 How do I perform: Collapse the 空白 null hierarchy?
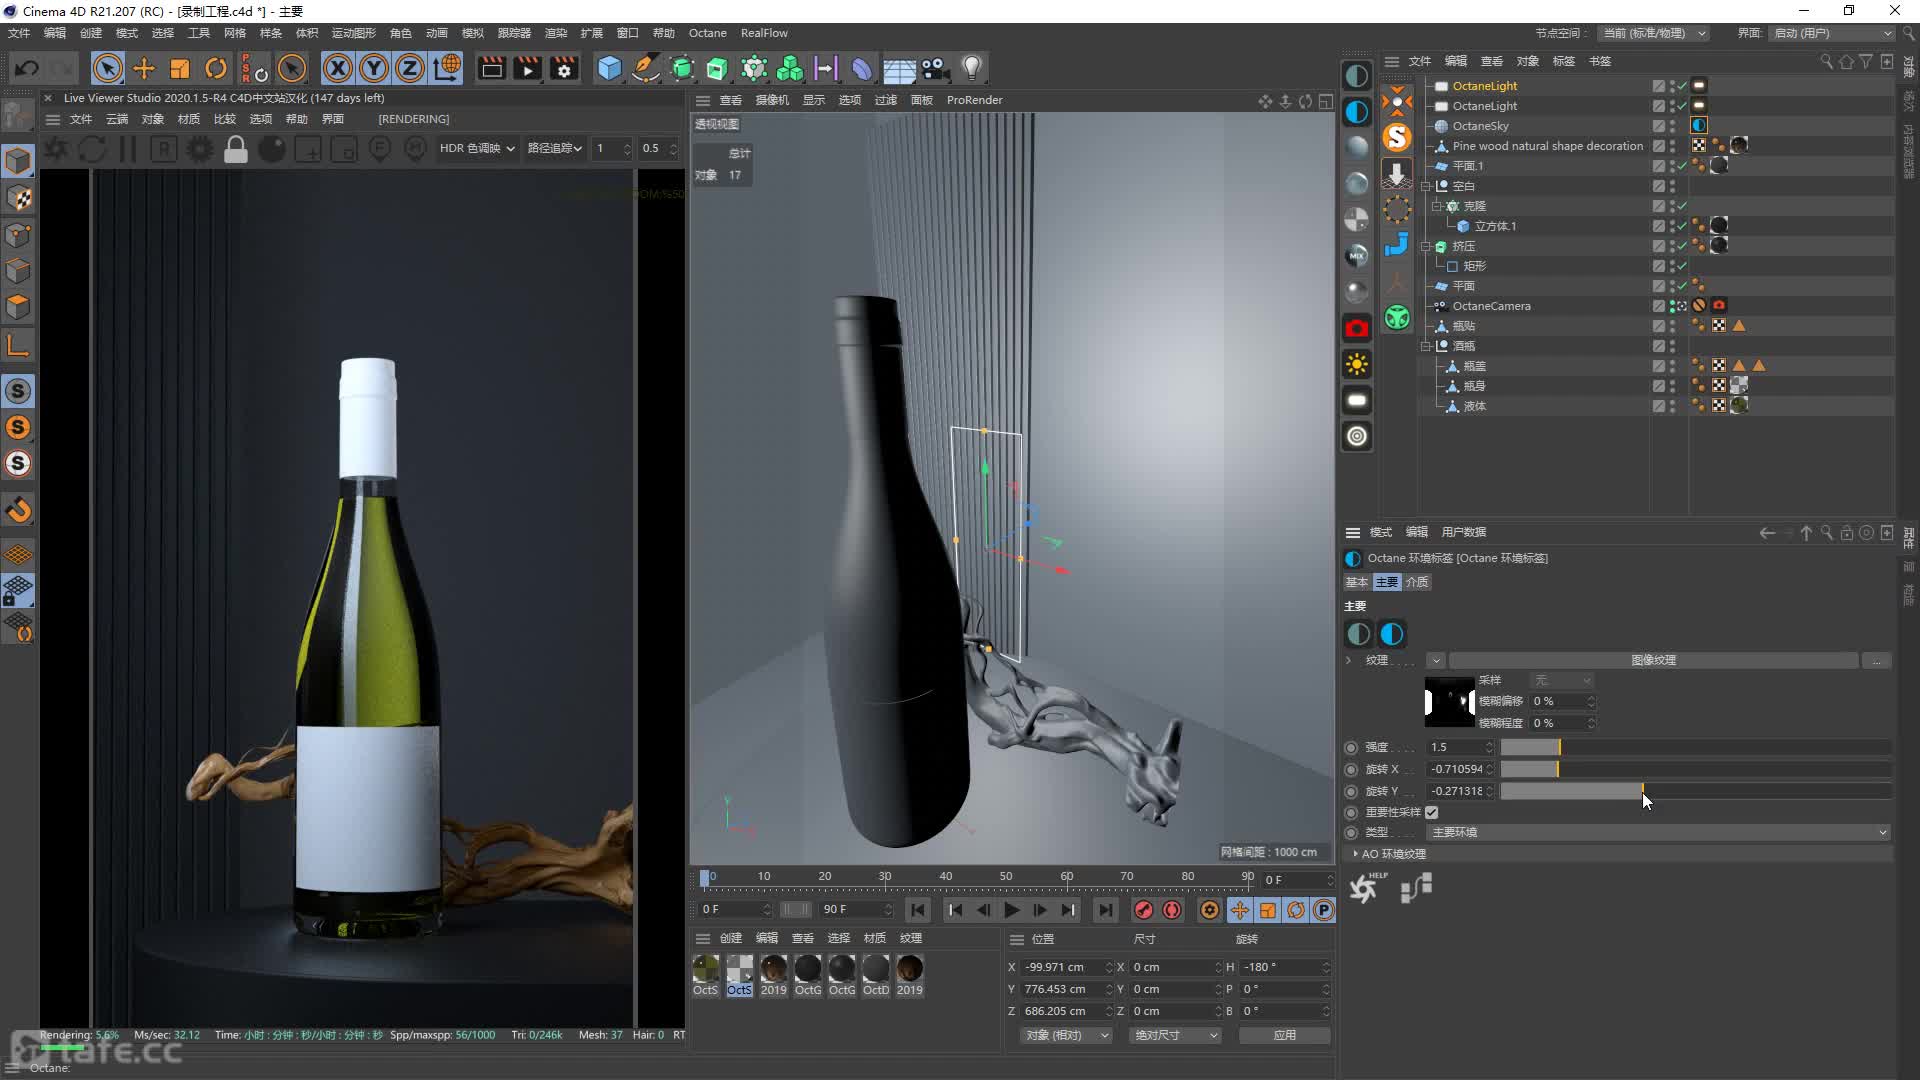pos(1426,186)
